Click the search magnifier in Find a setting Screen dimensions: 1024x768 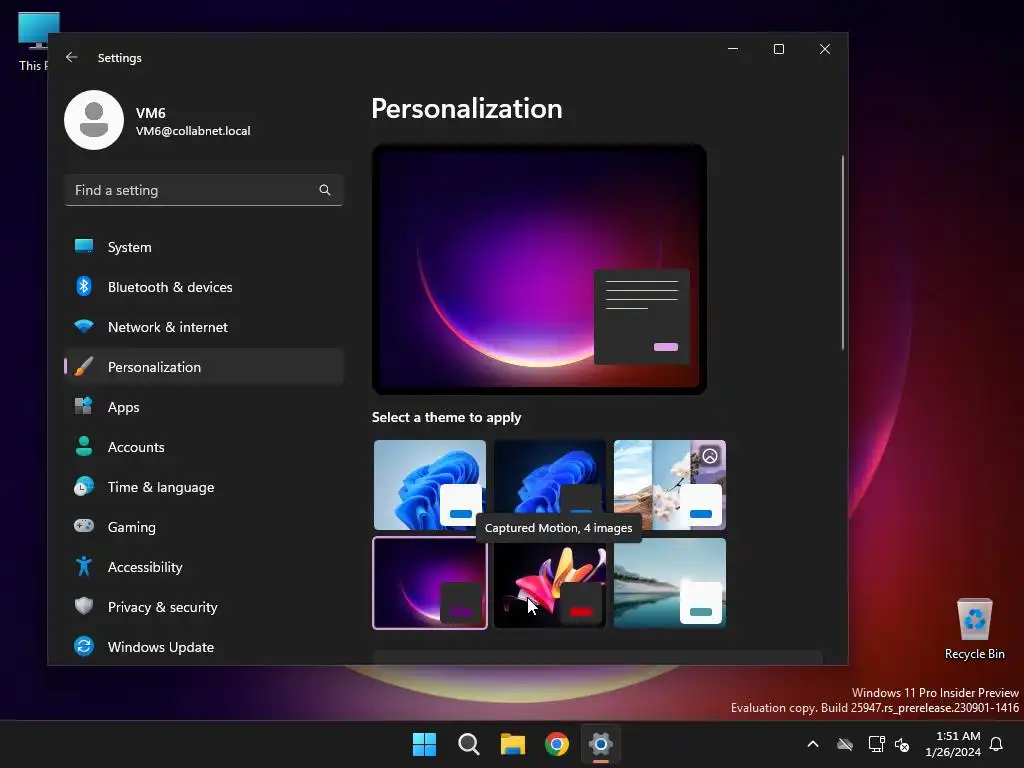[325, 190]
